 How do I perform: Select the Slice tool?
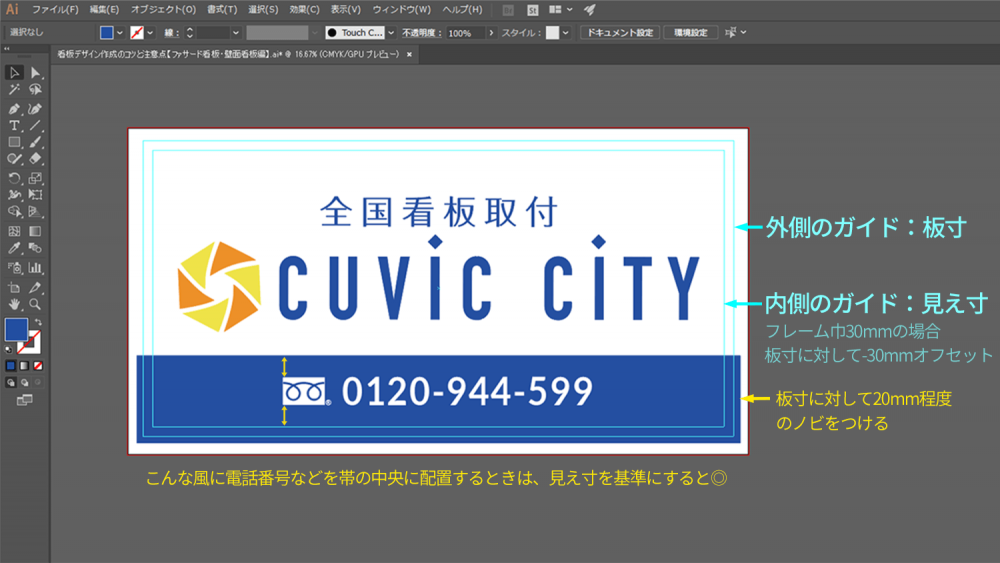[x=35, y=288]
